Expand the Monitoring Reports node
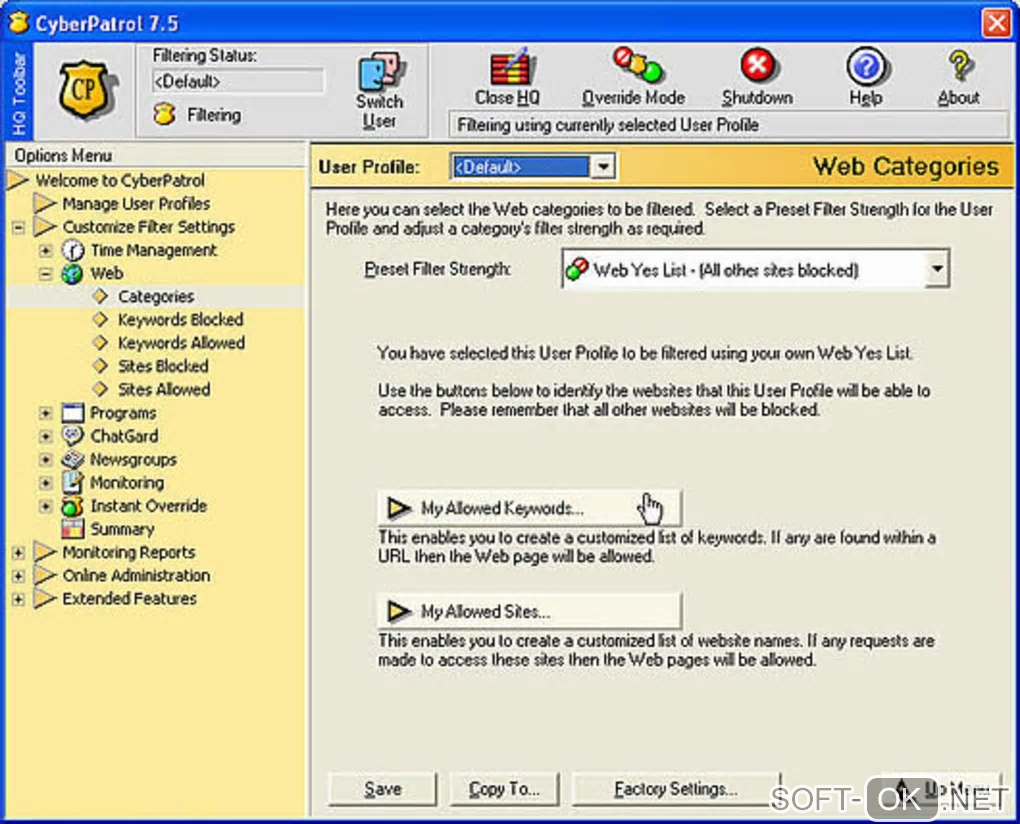 point(18,553)
